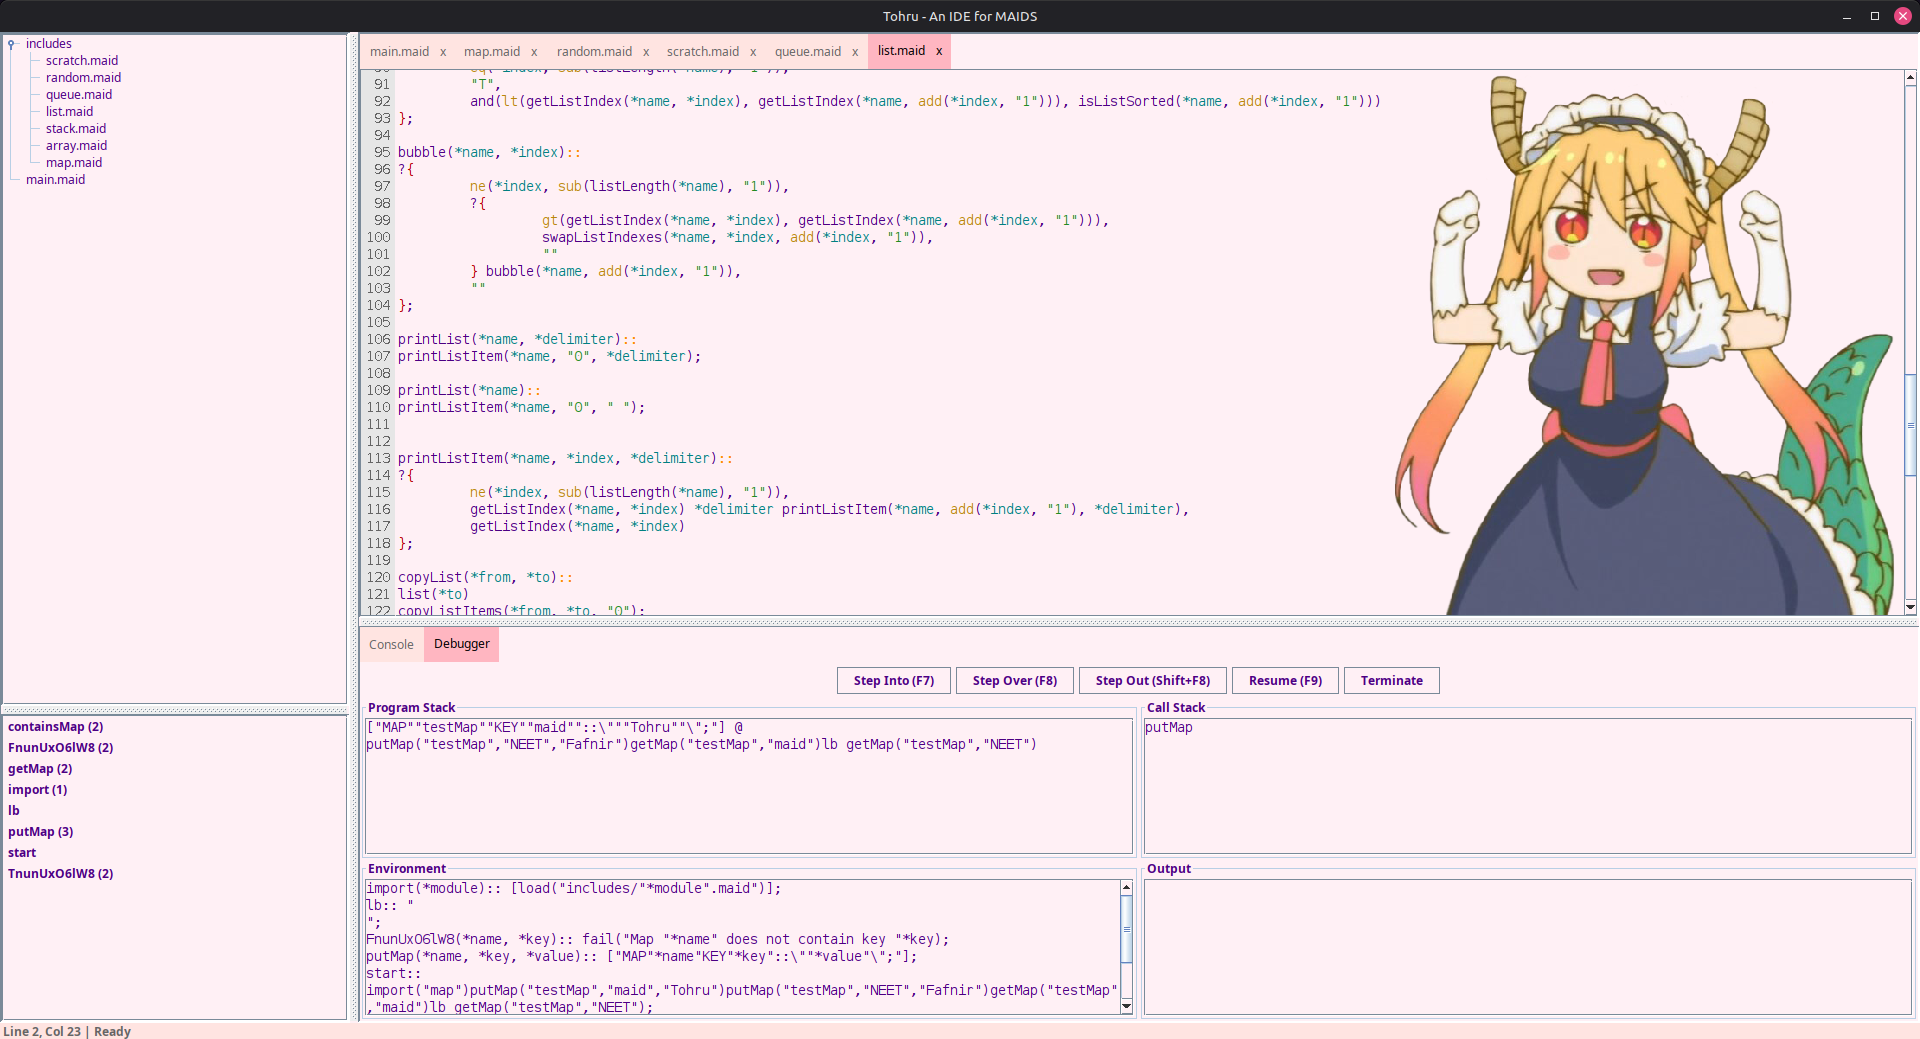This screenshot has width=1920, height=1039.
Task: Close the queue.maid editor tab
Action: (855, 52)
